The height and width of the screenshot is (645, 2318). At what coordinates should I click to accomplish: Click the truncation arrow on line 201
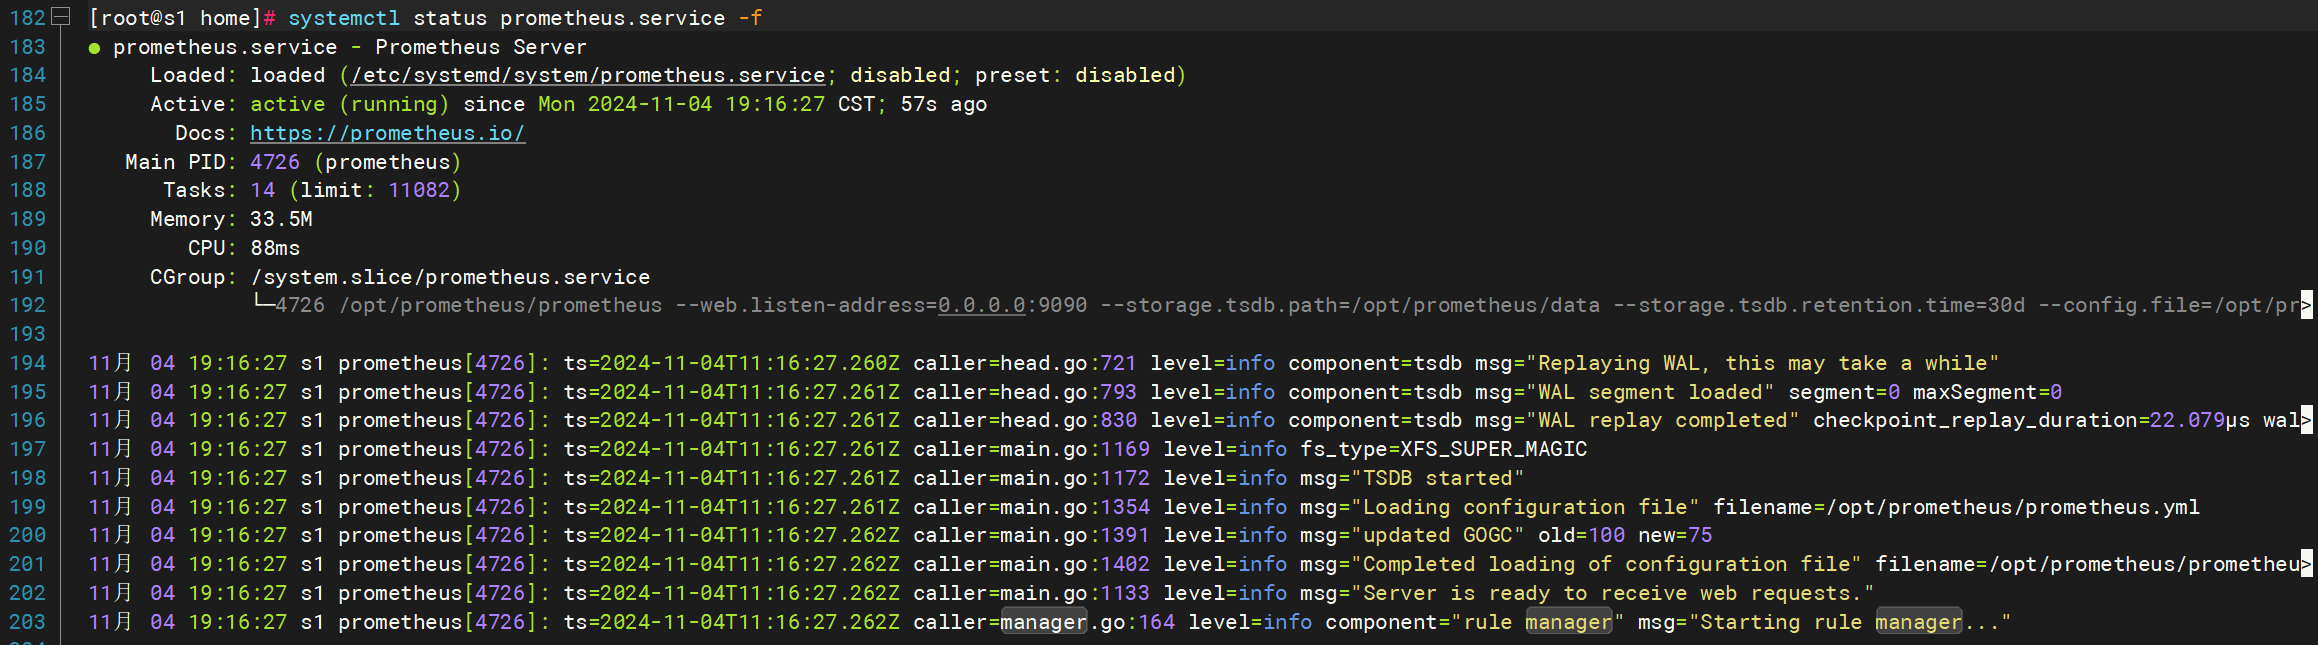2306,564
